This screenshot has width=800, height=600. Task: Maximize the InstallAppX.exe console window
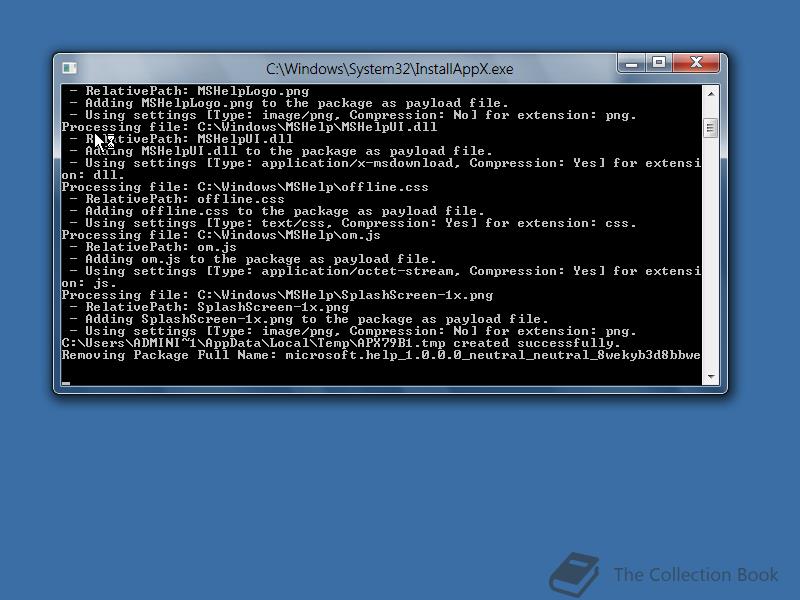click(659, 63)
